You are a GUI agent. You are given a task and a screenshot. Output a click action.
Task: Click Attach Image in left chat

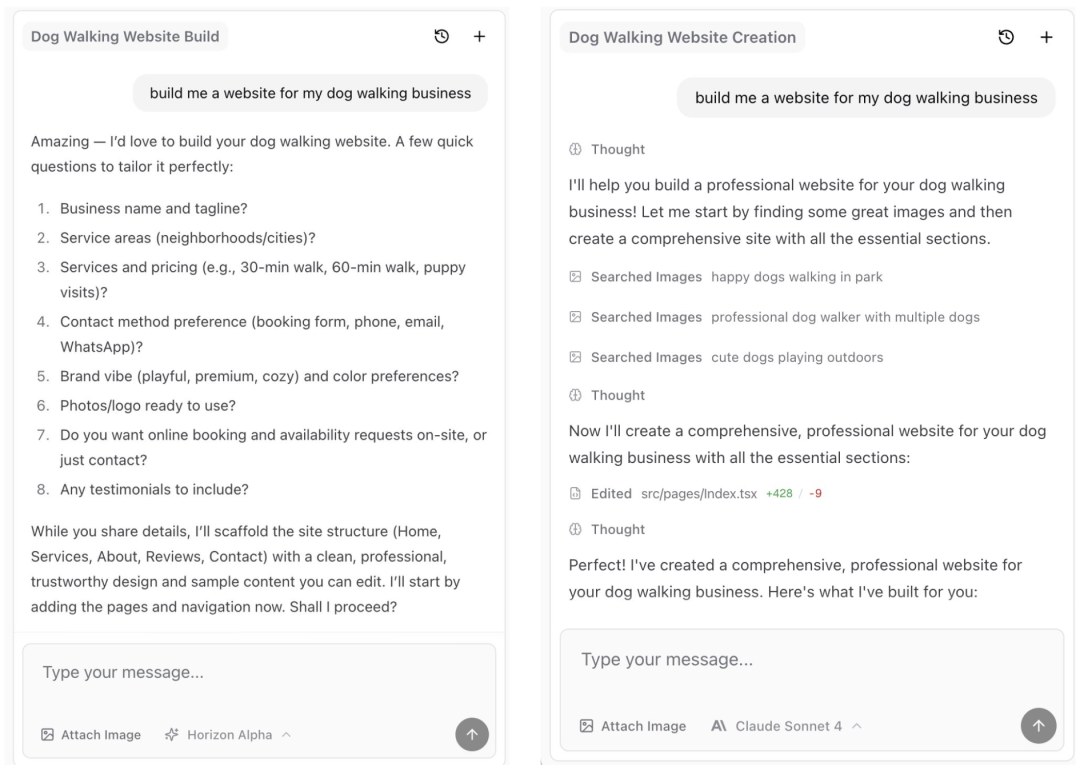91,735
